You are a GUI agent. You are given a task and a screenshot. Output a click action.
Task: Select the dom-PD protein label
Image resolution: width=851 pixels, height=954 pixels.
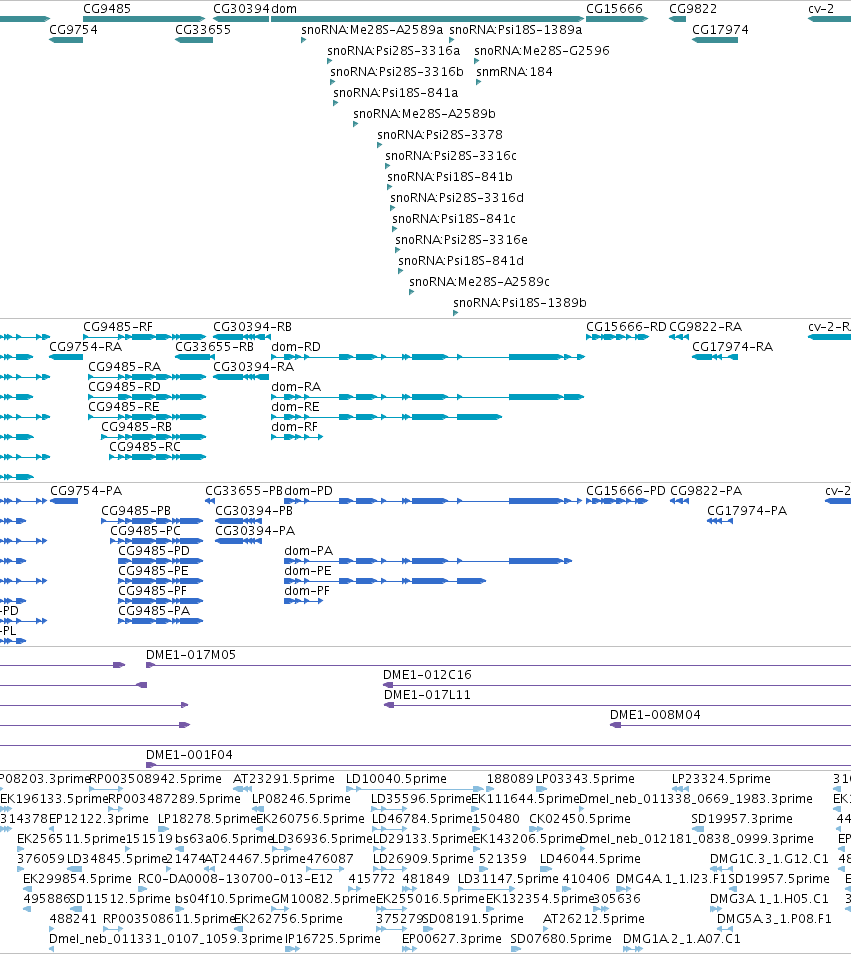point(308,490)
